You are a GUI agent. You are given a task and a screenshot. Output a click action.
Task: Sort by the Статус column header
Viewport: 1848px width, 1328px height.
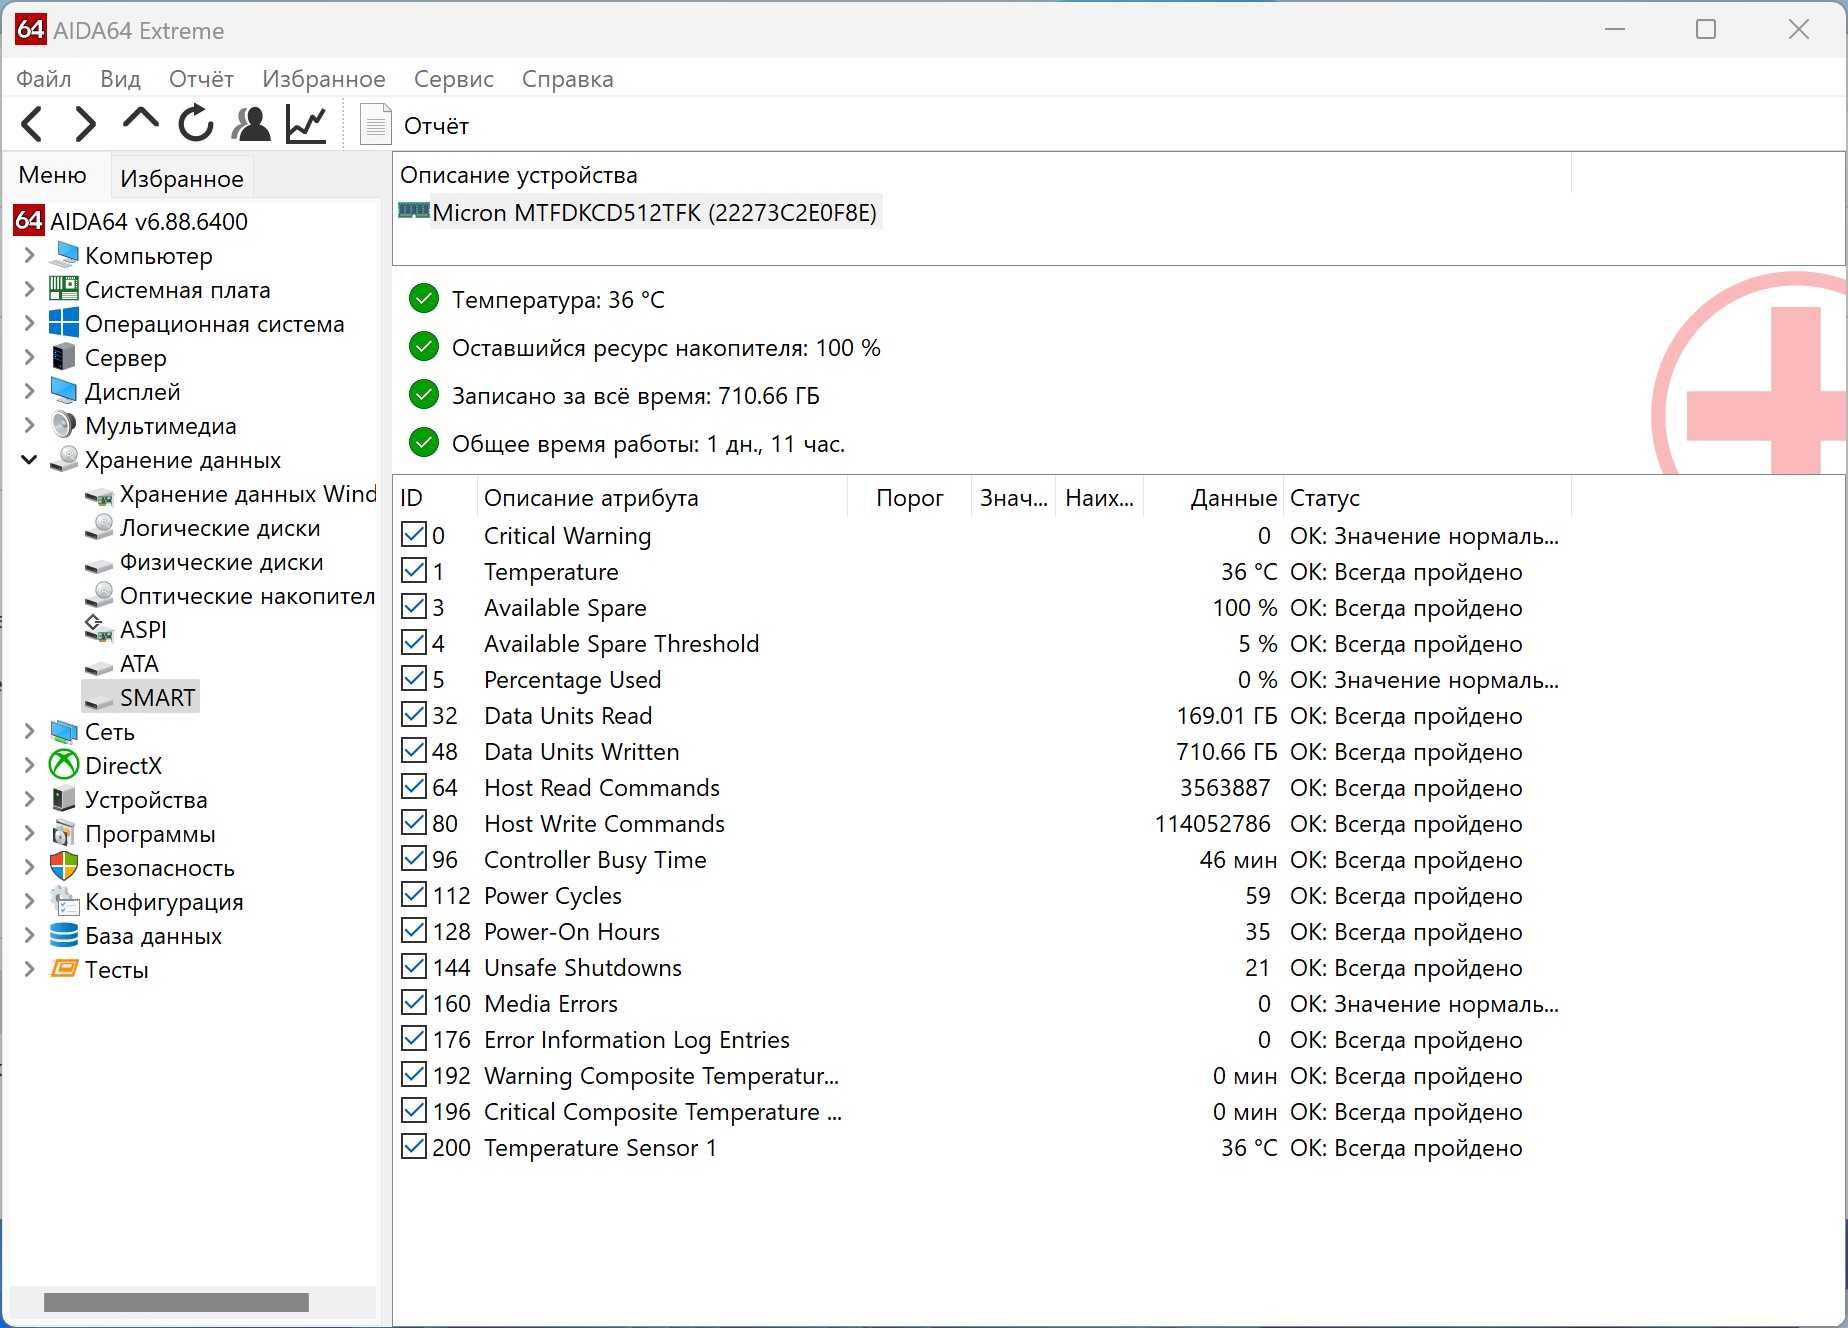[x=1427, y=497]
